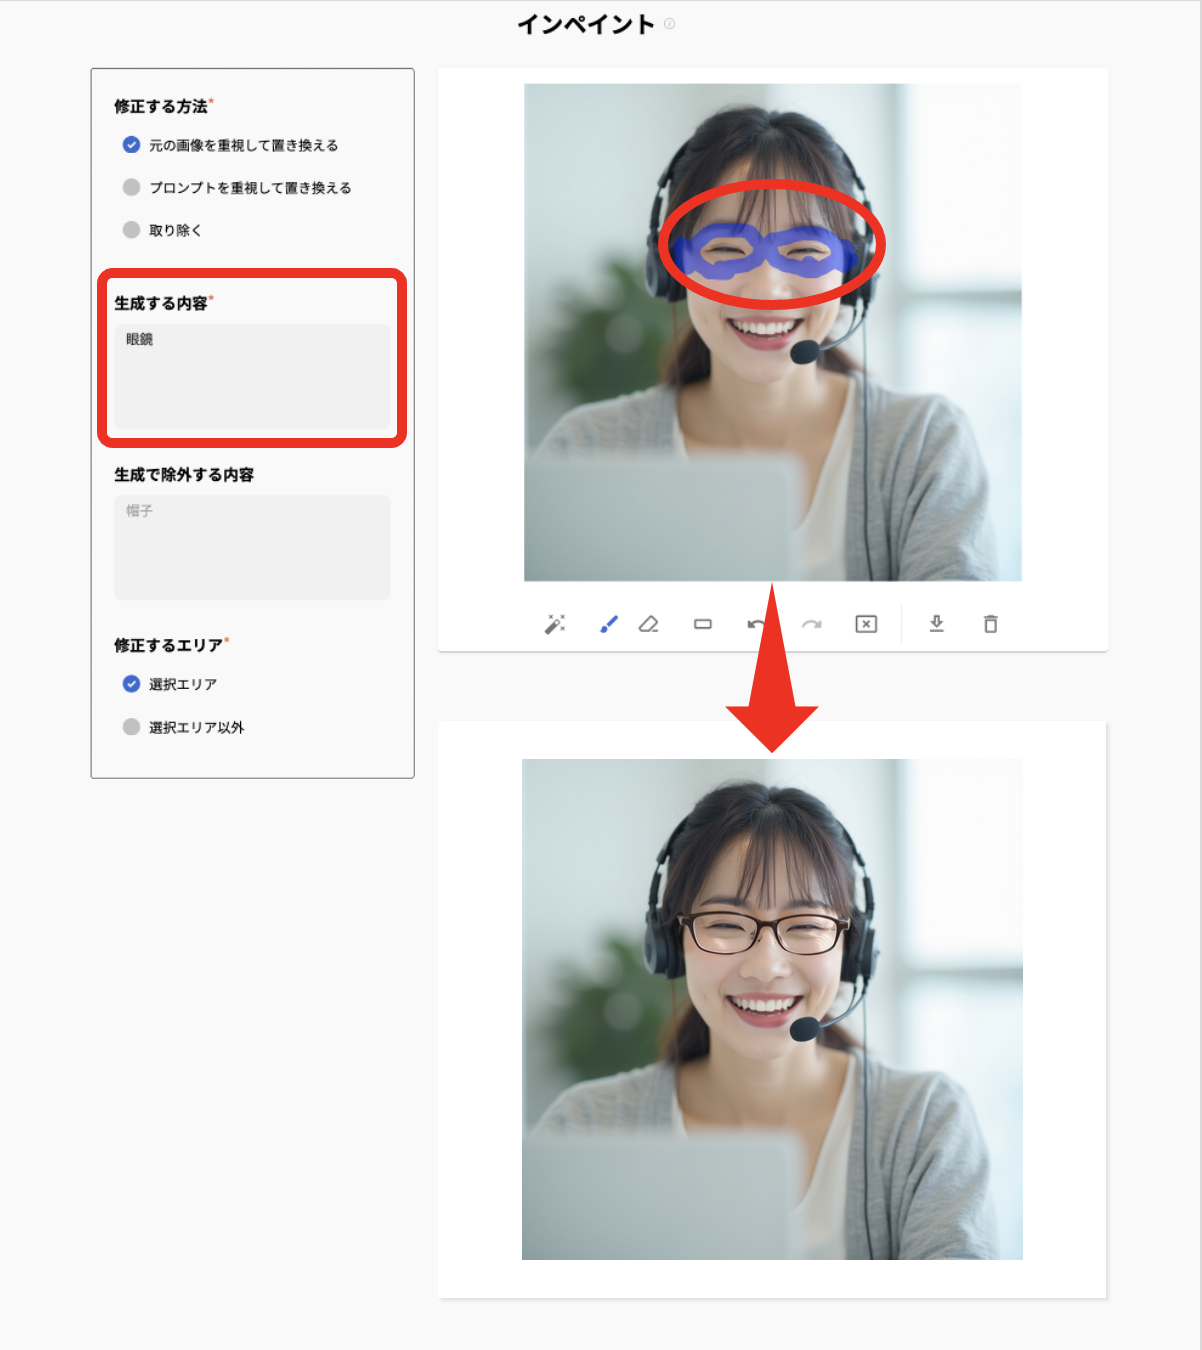Viewport: 1202px width, 1350px height.
Task: Redo the mask stroke
Action: (811, 624)
